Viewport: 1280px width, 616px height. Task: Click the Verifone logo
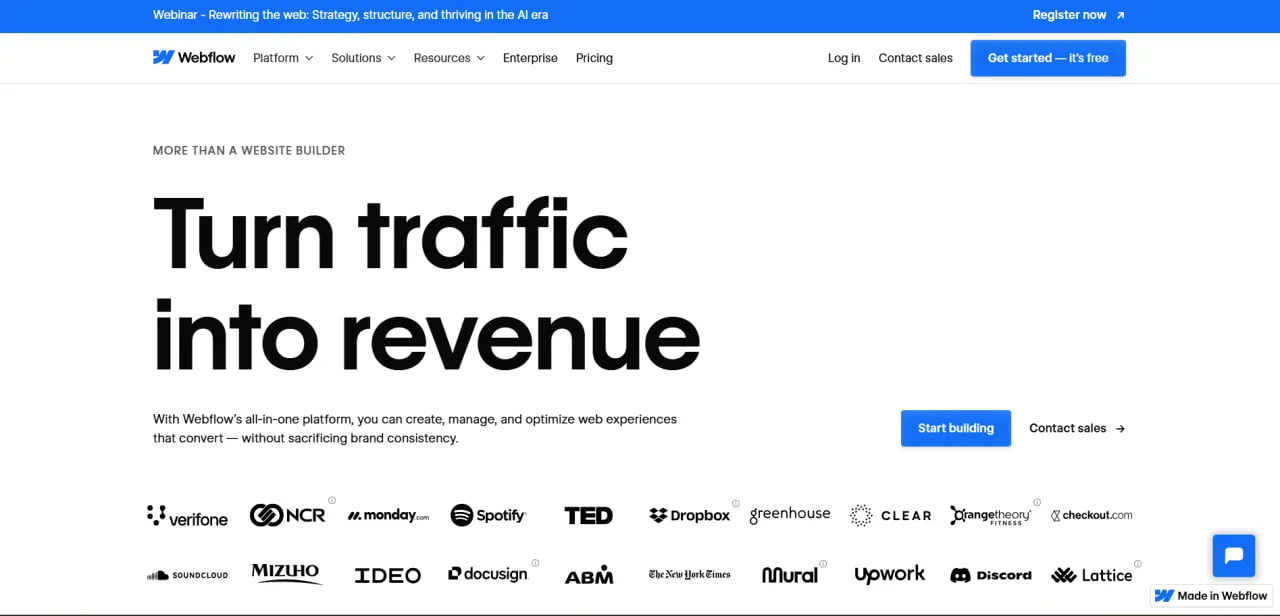[x=187, y=516]
